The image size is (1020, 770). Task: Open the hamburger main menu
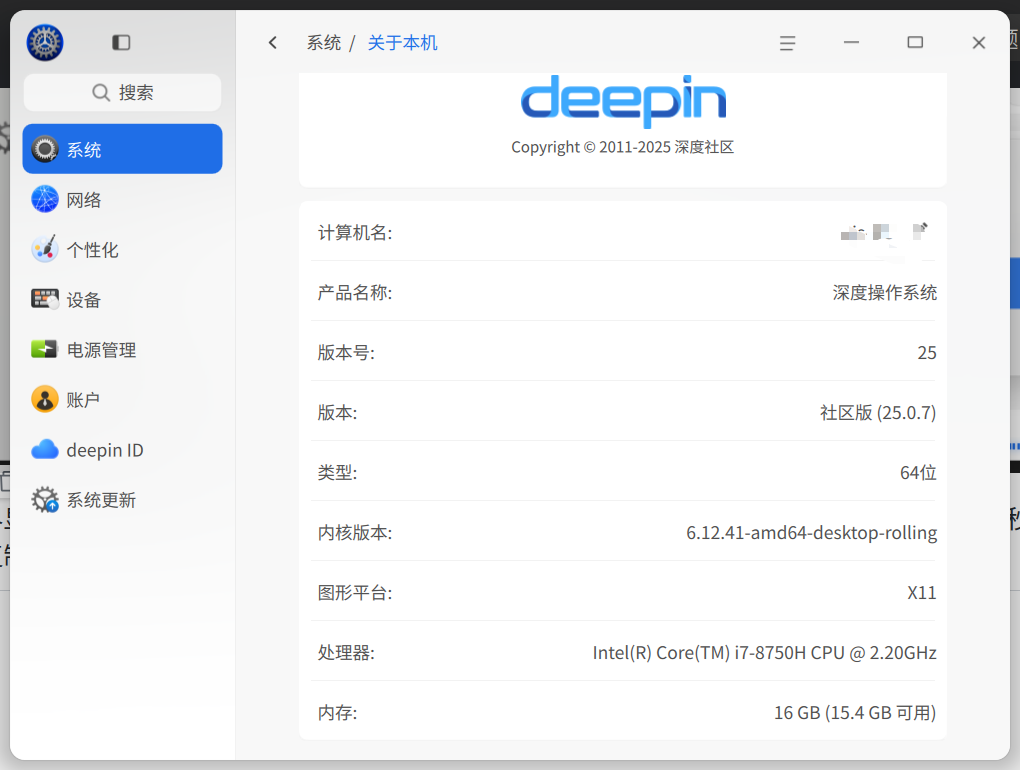click(x=787, y=43)
